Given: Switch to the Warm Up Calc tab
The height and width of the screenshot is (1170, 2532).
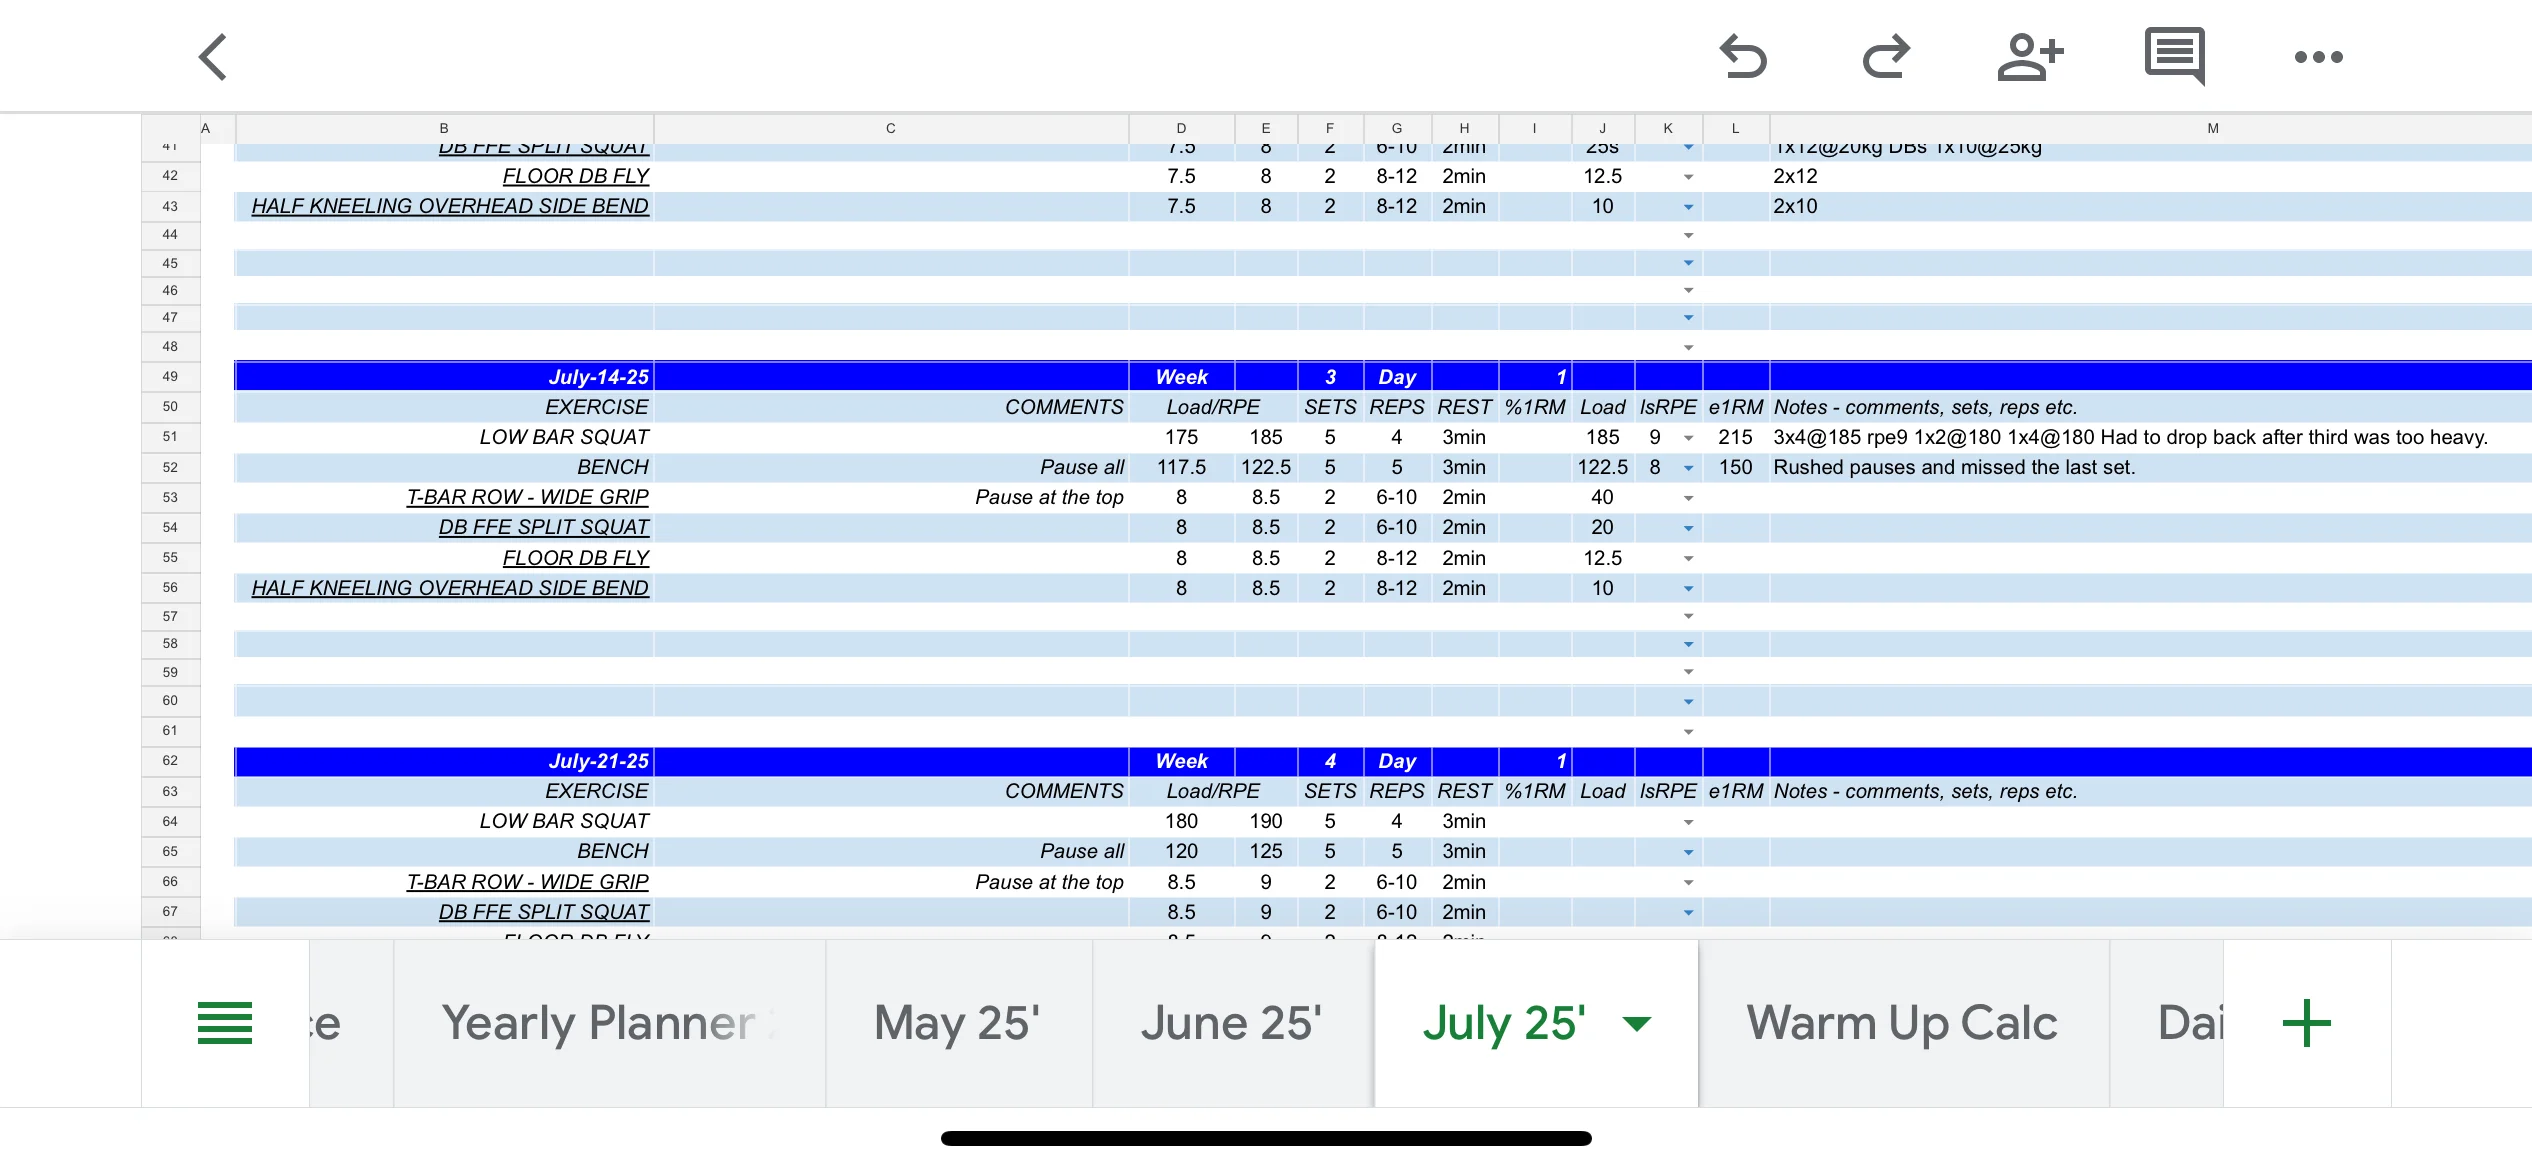Looking at the screenshot, I should [x=1901, y=1023].
